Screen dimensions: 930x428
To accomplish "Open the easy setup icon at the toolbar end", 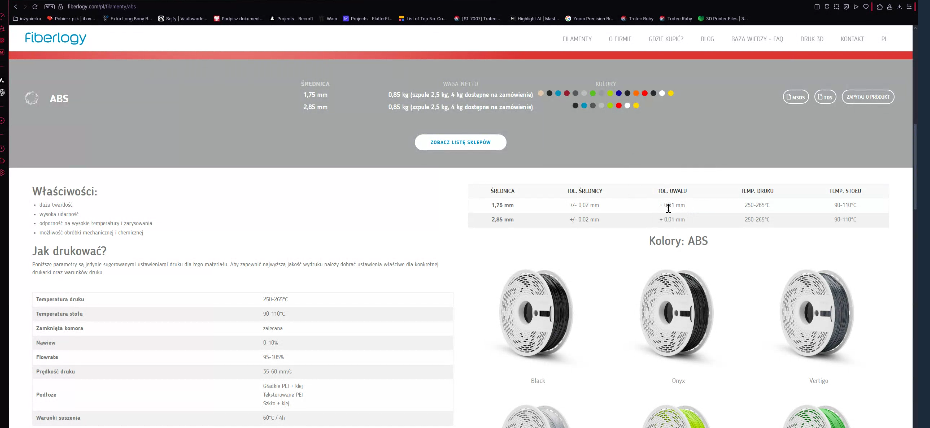I will point(909,7).
